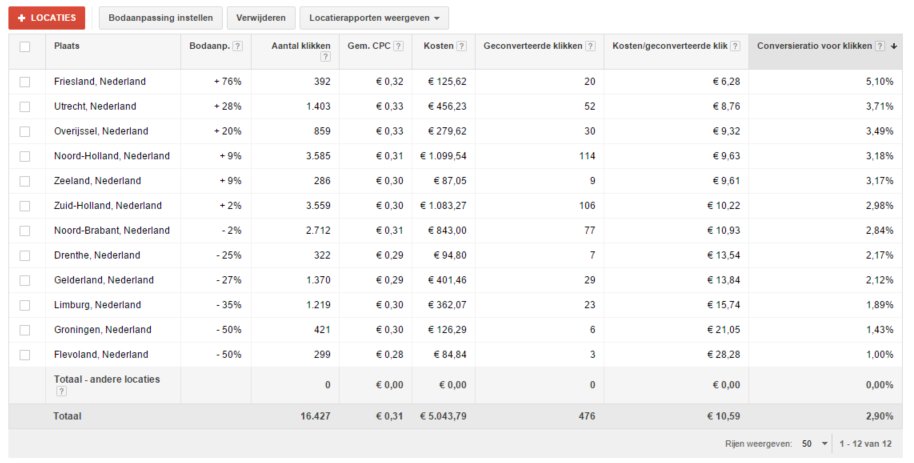Click the sort arrow in Conversieratio header
Image resolution: width=914 pixels, height=463 pixels.
click(x=894, y=46)
